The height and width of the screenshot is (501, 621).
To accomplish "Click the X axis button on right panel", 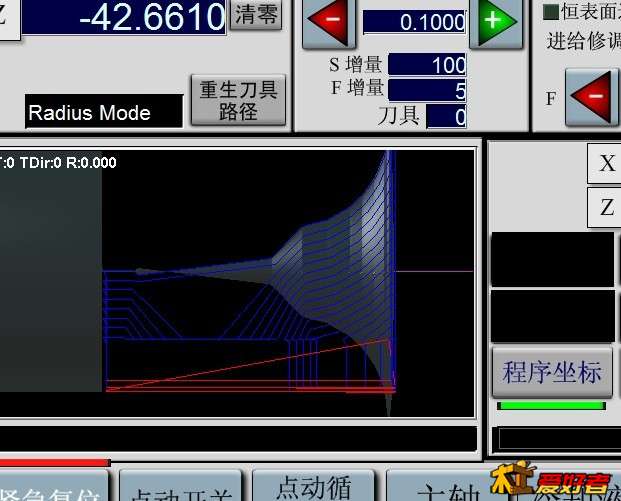I will click(x=605, y=163).
